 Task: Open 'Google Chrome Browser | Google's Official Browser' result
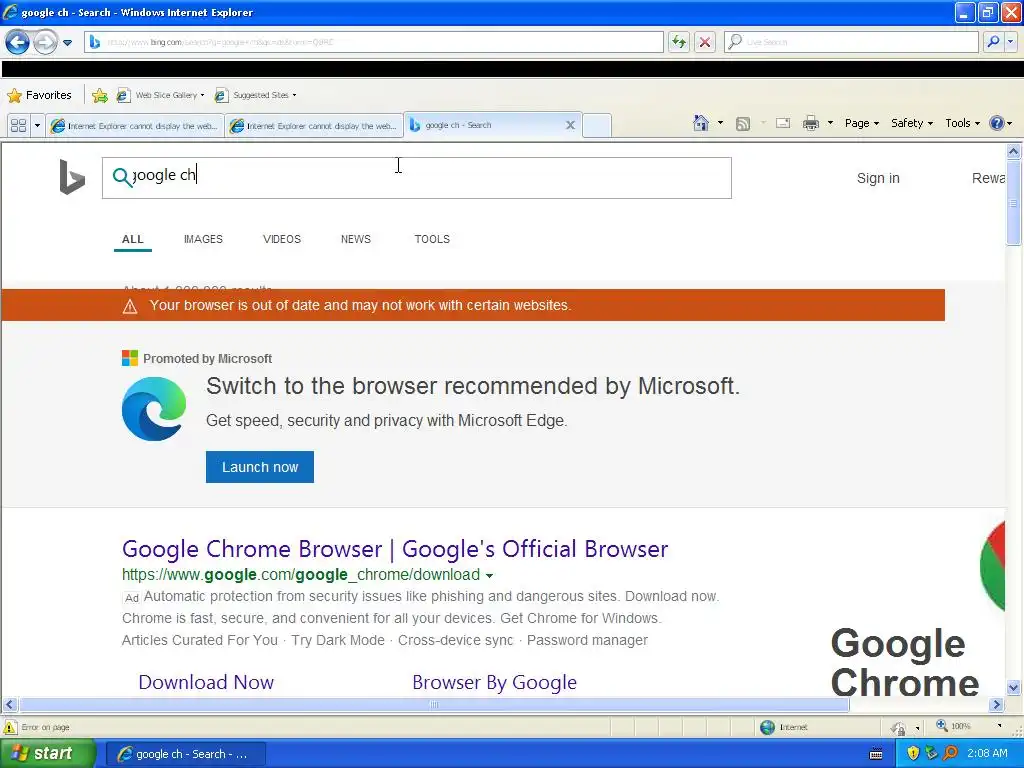tap(395, 549)
